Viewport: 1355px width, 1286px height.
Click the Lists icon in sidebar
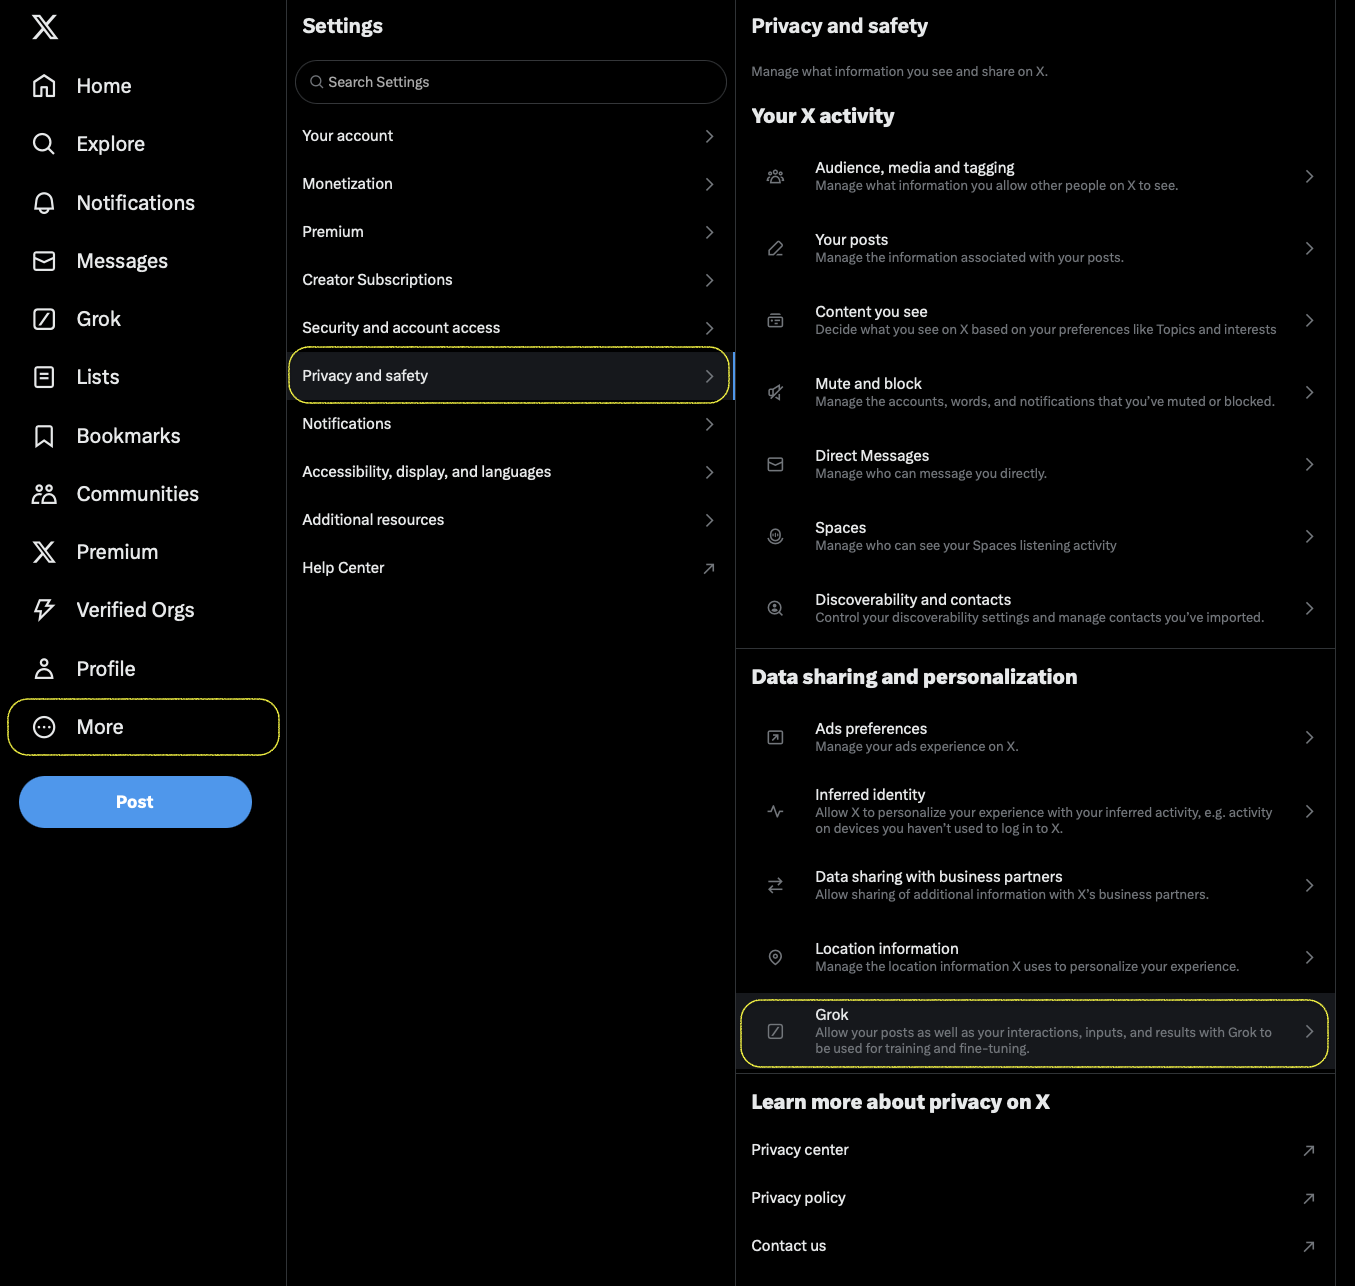tap(44, 377)
